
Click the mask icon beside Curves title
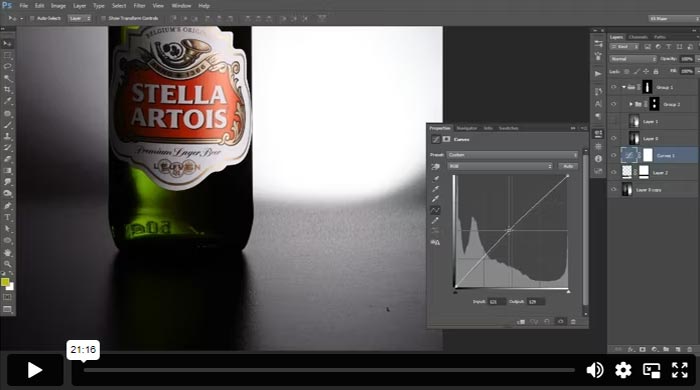click(x=446, y=139)
